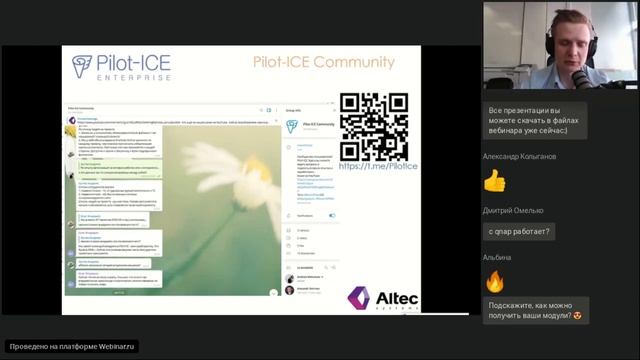Image resolution: width=640 pixels, height=360 pixels.
Task: Click the pinned message avatar icon
Action: tap(72, 120)
